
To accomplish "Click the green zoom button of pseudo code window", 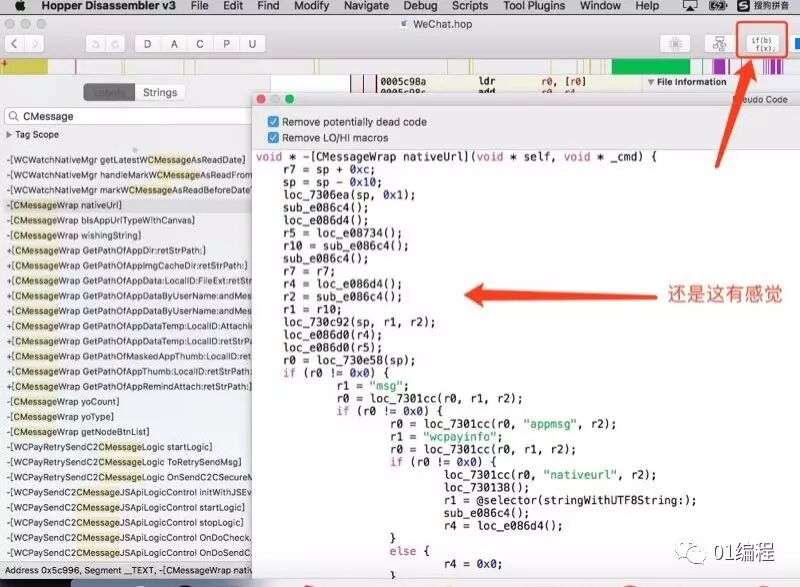I will tap(290, 99).
